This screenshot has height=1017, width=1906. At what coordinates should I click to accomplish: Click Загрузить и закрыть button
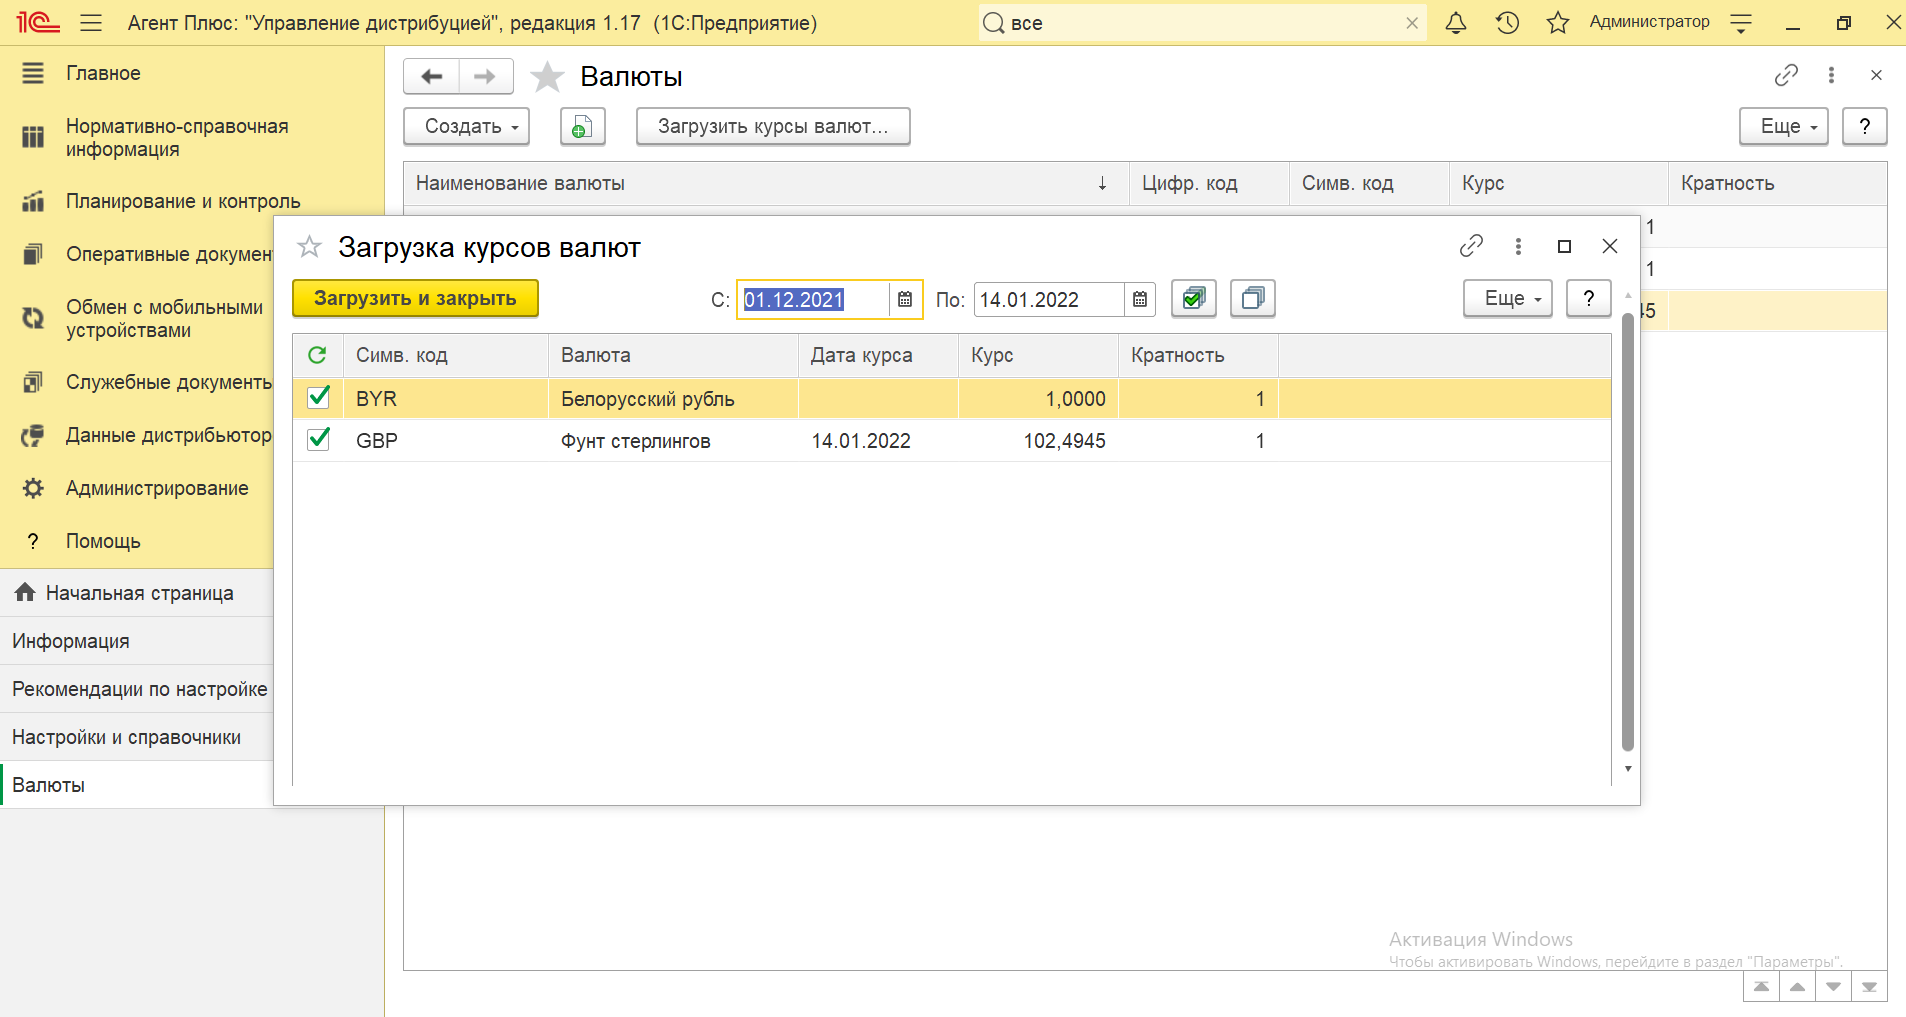click(x=415, y=299)
